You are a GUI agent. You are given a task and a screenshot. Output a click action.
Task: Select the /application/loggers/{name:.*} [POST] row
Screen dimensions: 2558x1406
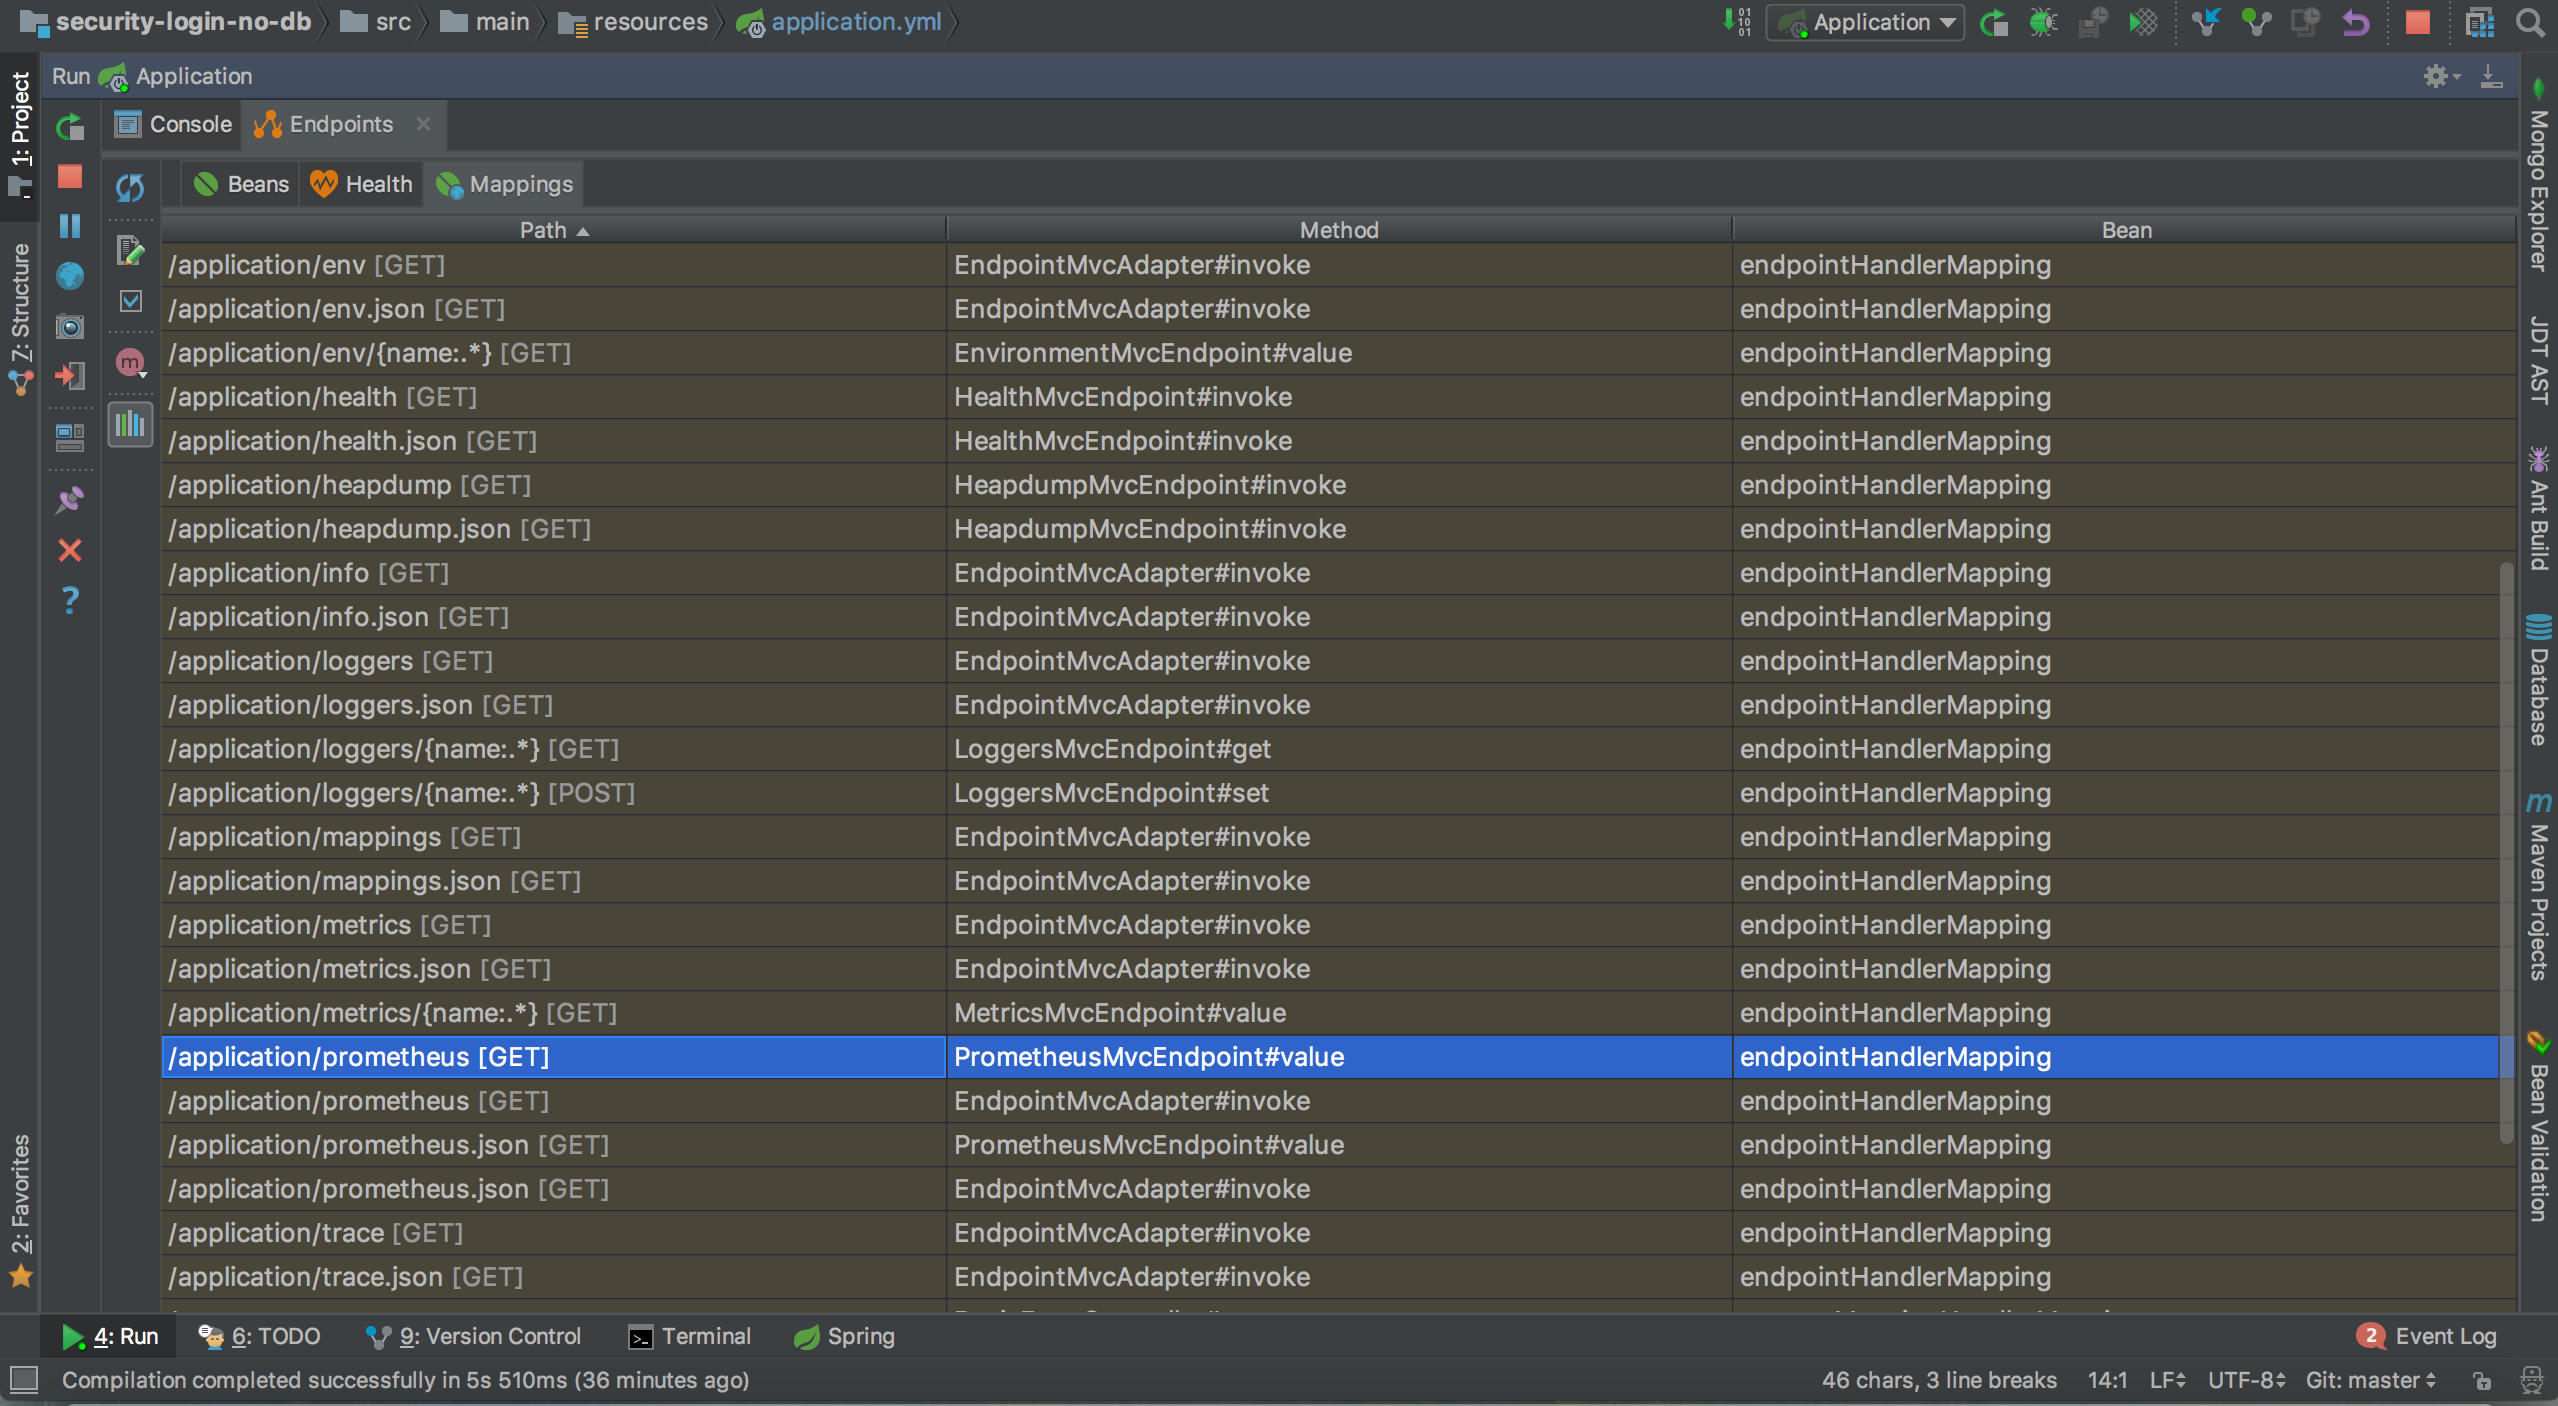1330,793
